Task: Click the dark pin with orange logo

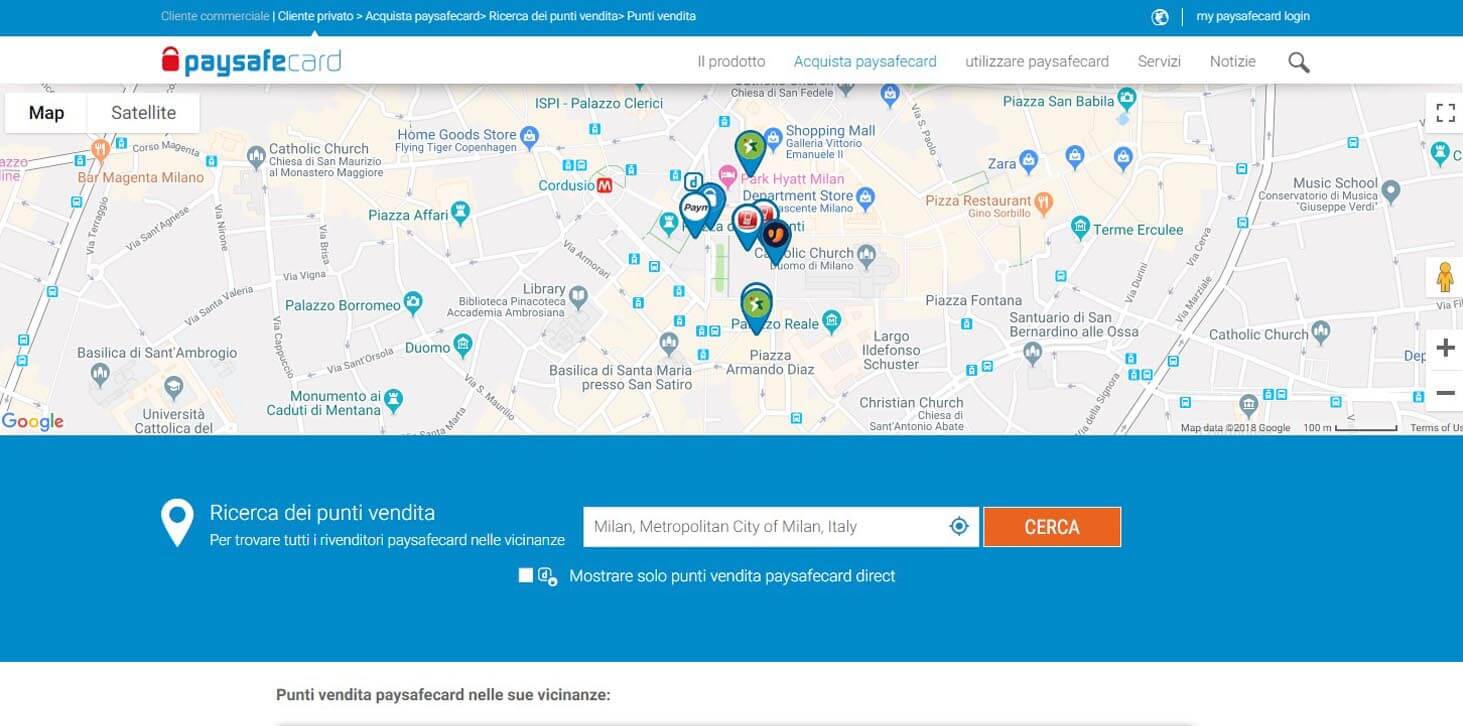Action: click(x=774, y=240)
